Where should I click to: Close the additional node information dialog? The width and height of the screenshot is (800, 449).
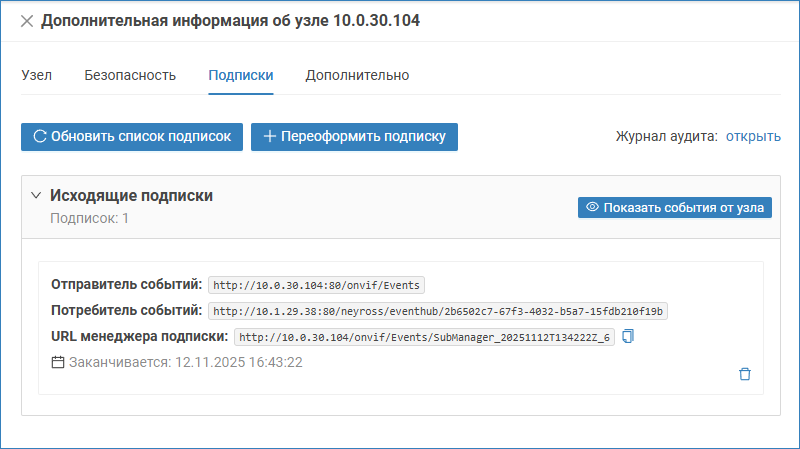pyautogui.click(x=27, y=21)
